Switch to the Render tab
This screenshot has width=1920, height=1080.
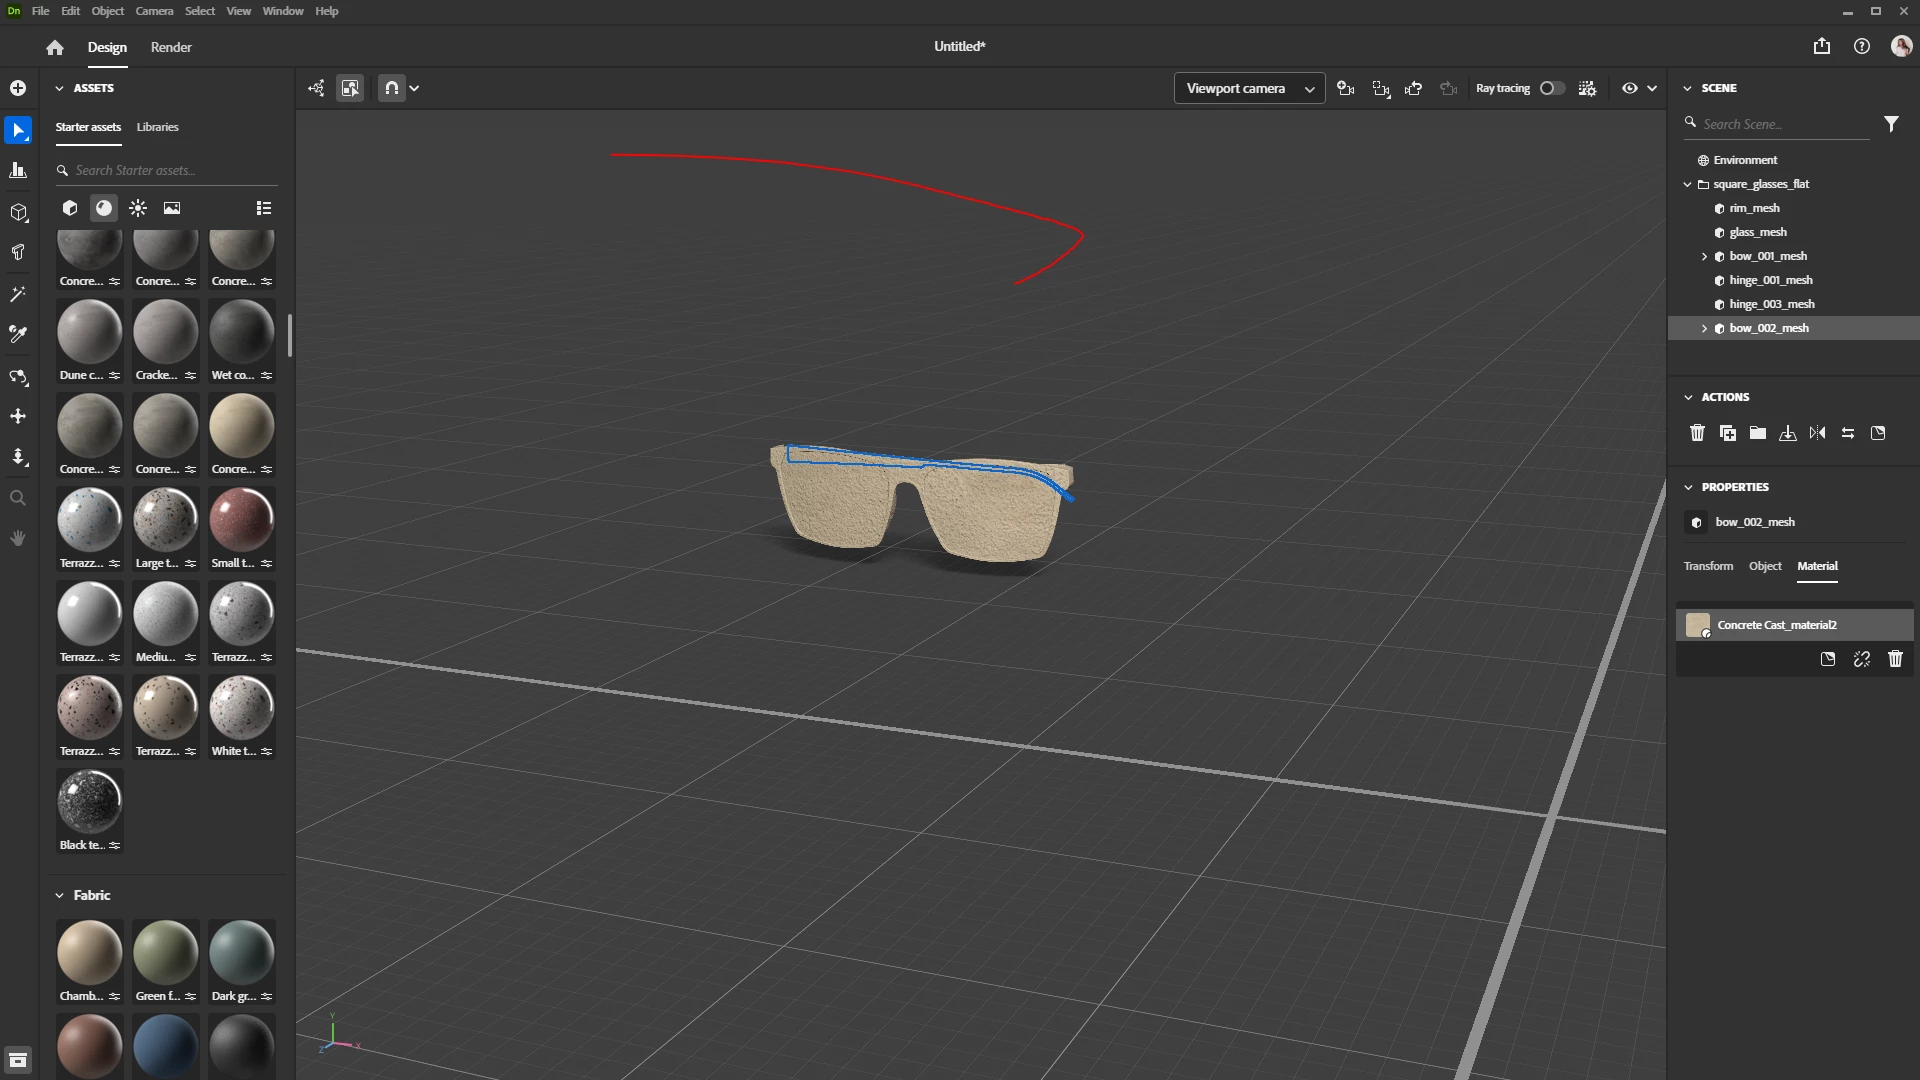pyautogui.click(x=171, y=47)
